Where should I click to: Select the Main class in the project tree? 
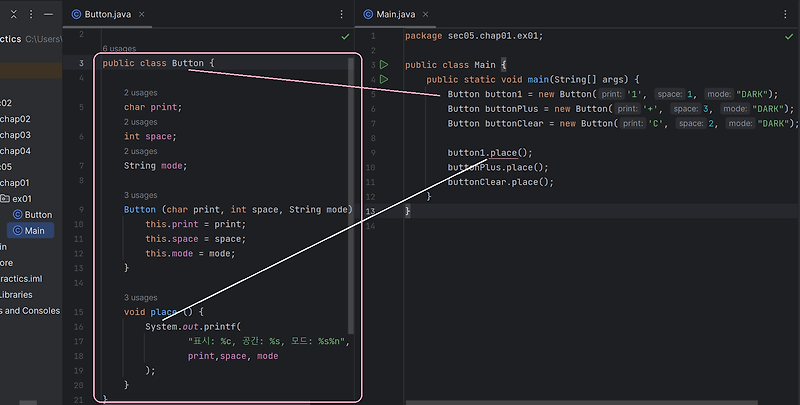pyautogui.click(x=34, y=231)
